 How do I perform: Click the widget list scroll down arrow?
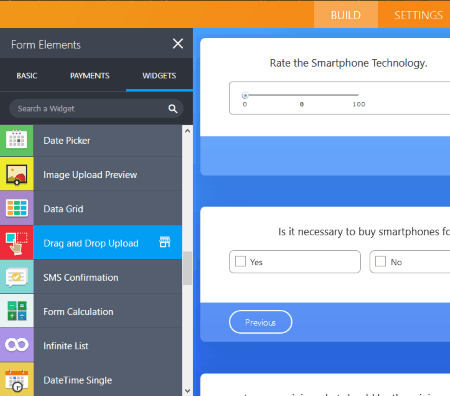click(187, 391)
